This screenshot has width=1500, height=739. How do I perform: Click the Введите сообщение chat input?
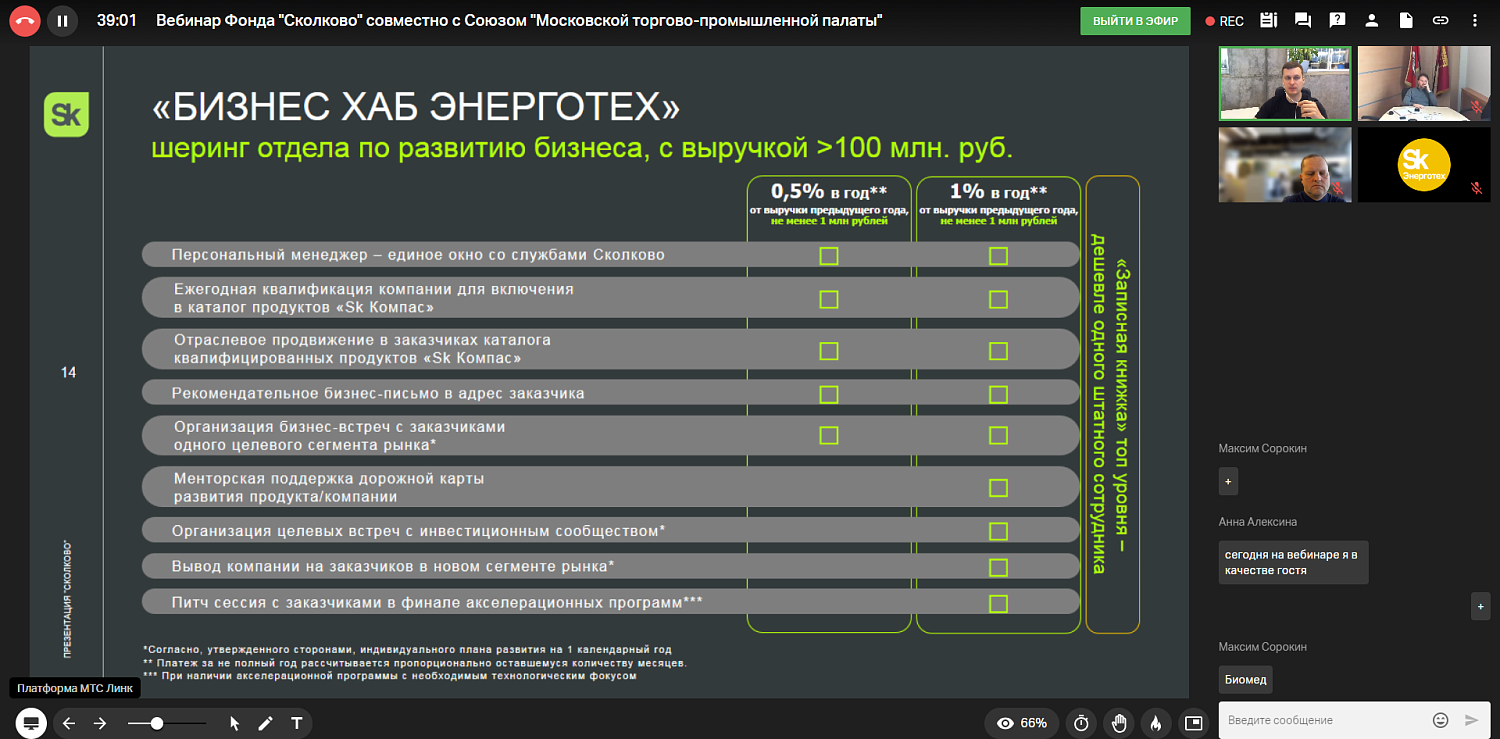coord(1322,720)
